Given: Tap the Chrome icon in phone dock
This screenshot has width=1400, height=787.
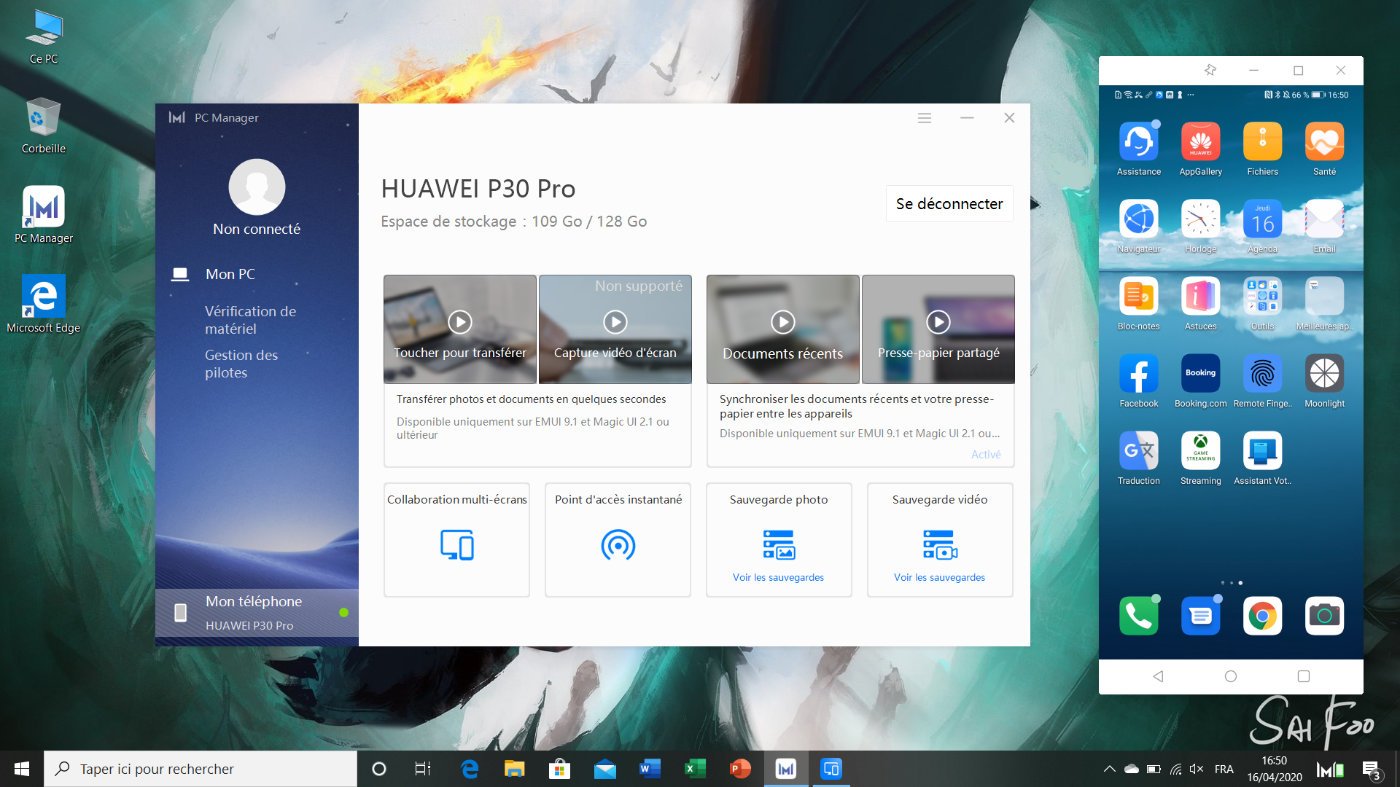Looking at the screenshot, I should 1262,616.
